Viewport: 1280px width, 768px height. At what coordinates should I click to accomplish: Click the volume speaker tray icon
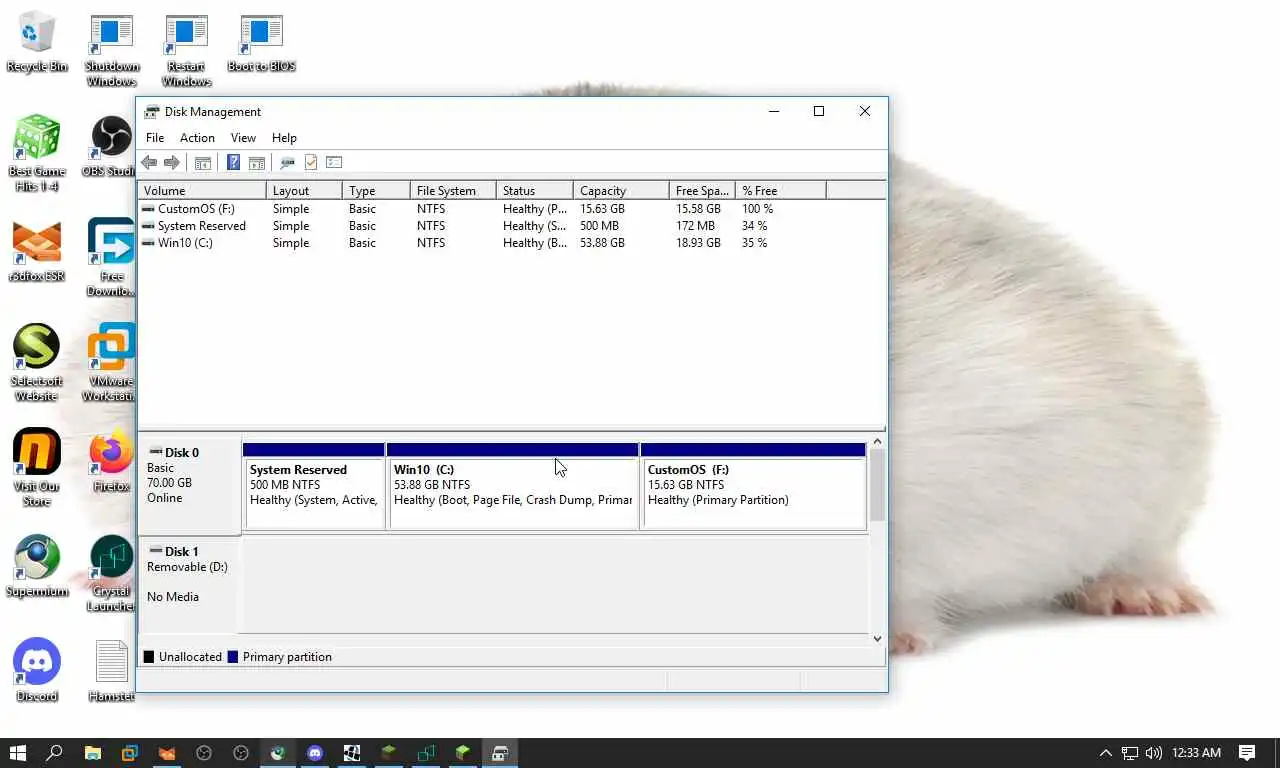[x=1154, y=753]
